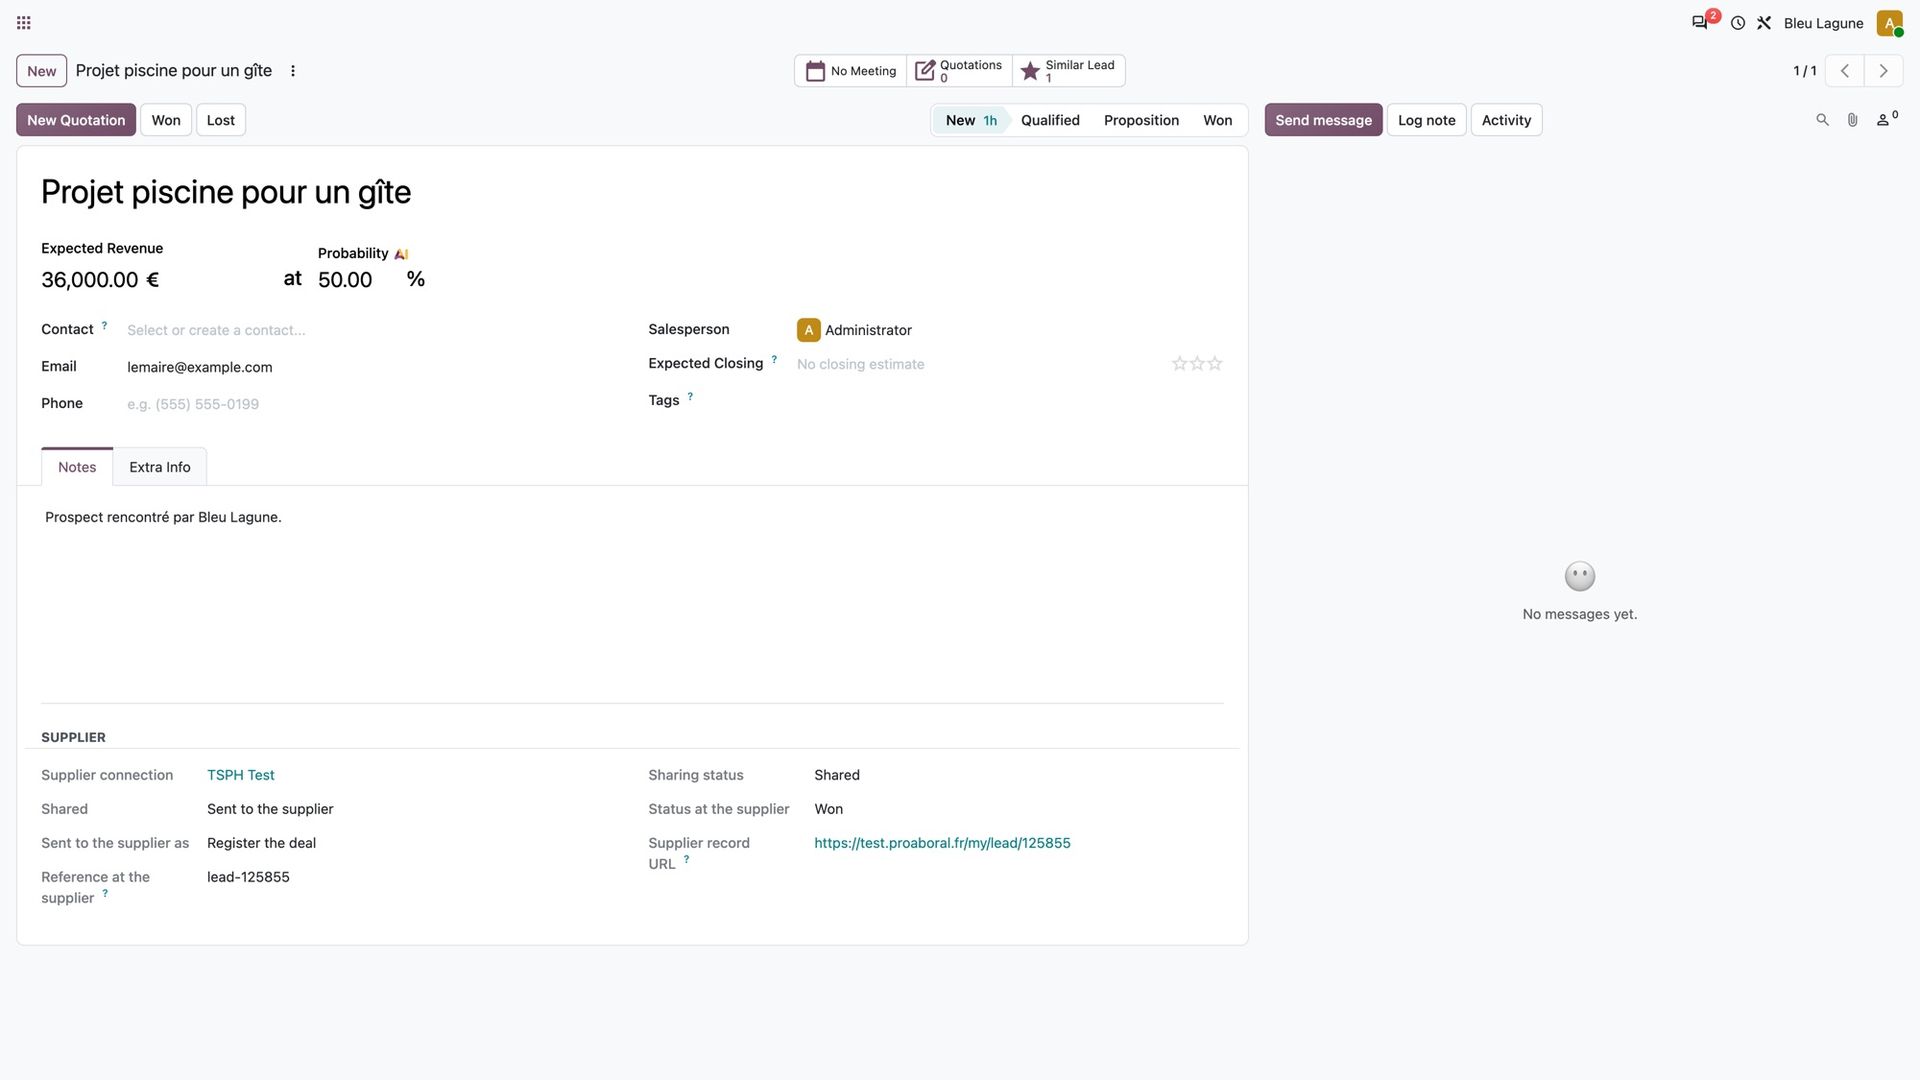The image size is (1920, 1080).
Task: Go to next record arrow
Action: [x=1883, y=71]
